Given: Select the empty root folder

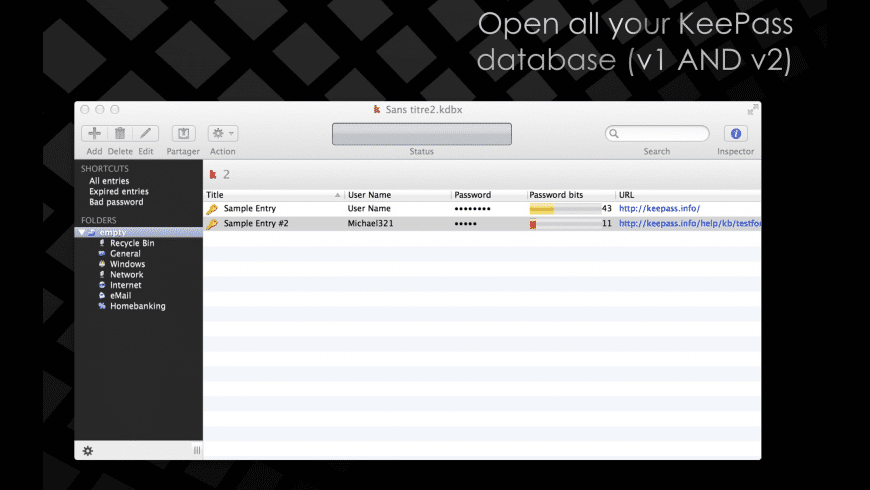Looking at the screenshot, I should 139,233.
